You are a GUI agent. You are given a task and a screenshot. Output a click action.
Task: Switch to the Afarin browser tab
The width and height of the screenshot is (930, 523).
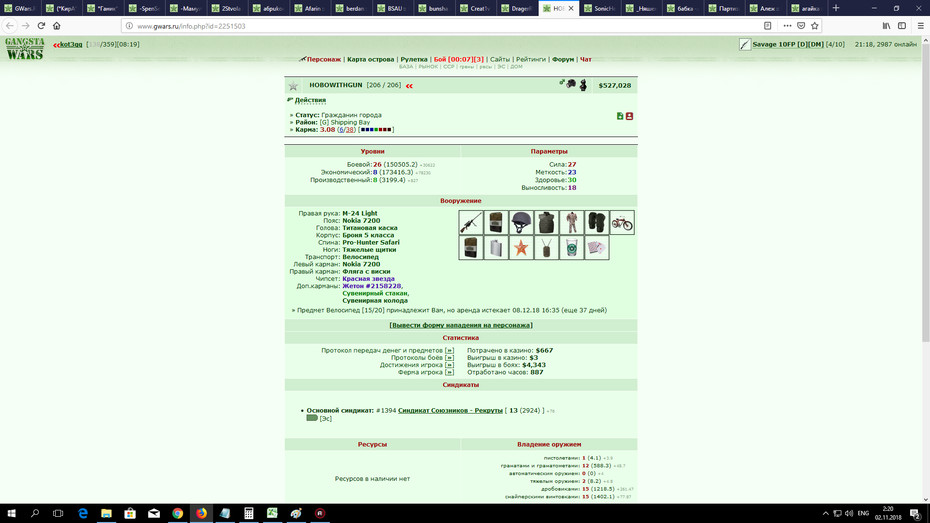pos(310,8)
